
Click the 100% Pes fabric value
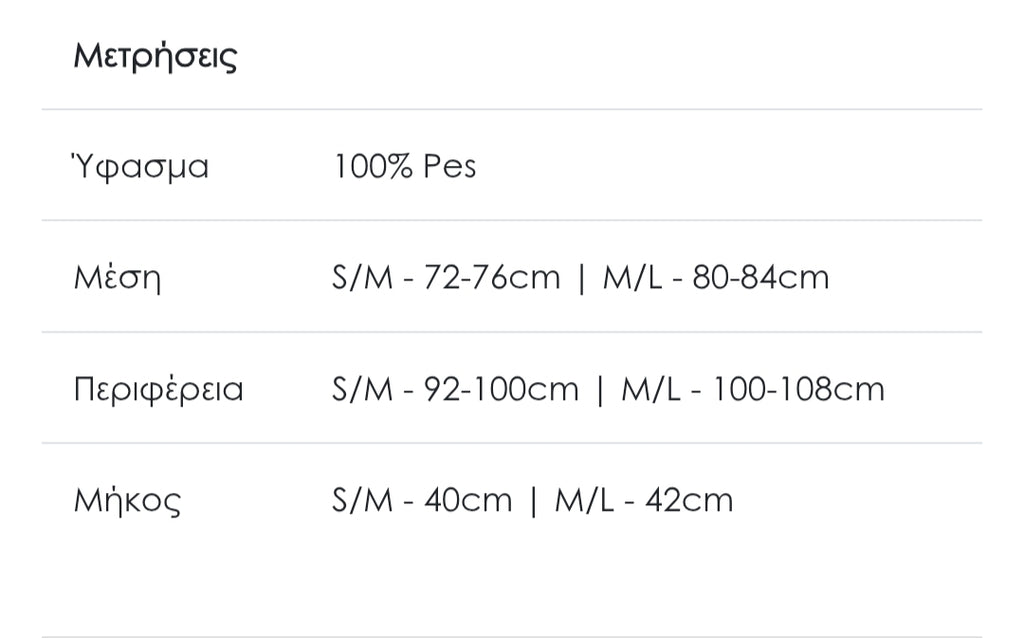404,166
